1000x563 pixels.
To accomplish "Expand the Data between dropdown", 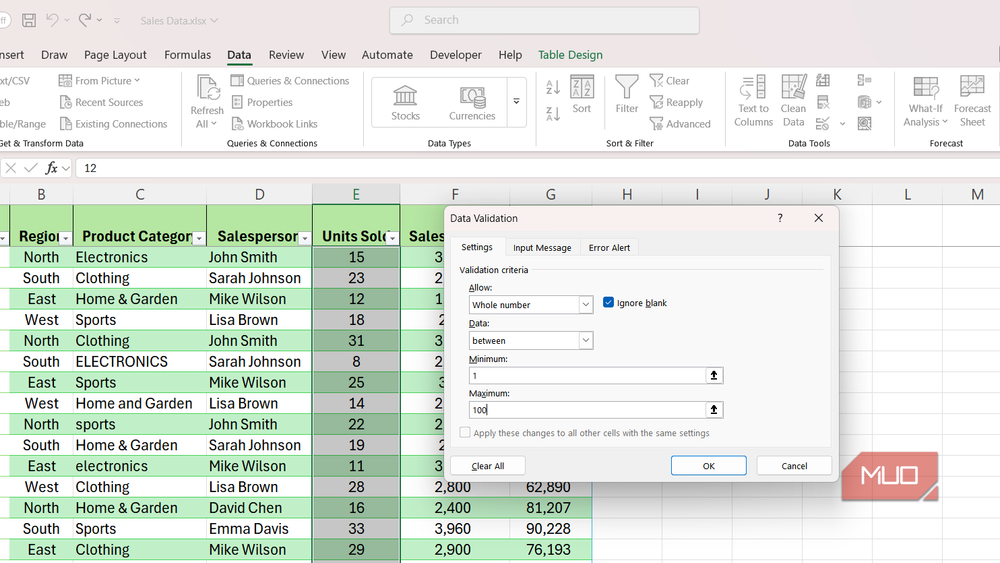I will pos(585,340).
